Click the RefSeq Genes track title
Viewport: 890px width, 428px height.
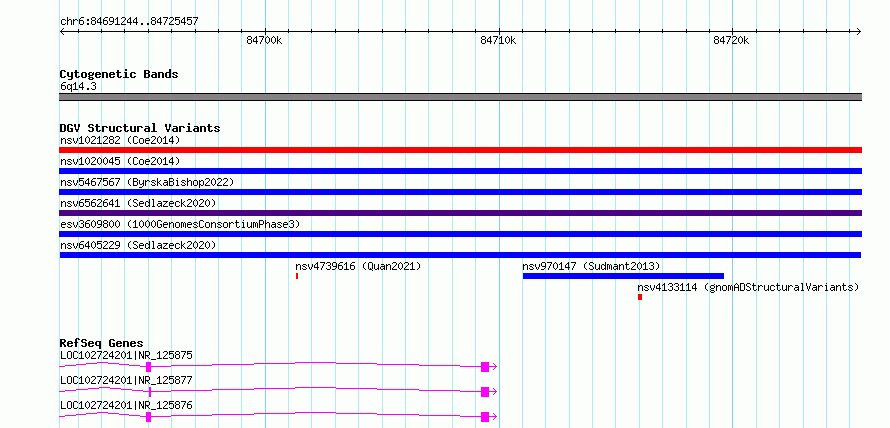click(102, 343)
